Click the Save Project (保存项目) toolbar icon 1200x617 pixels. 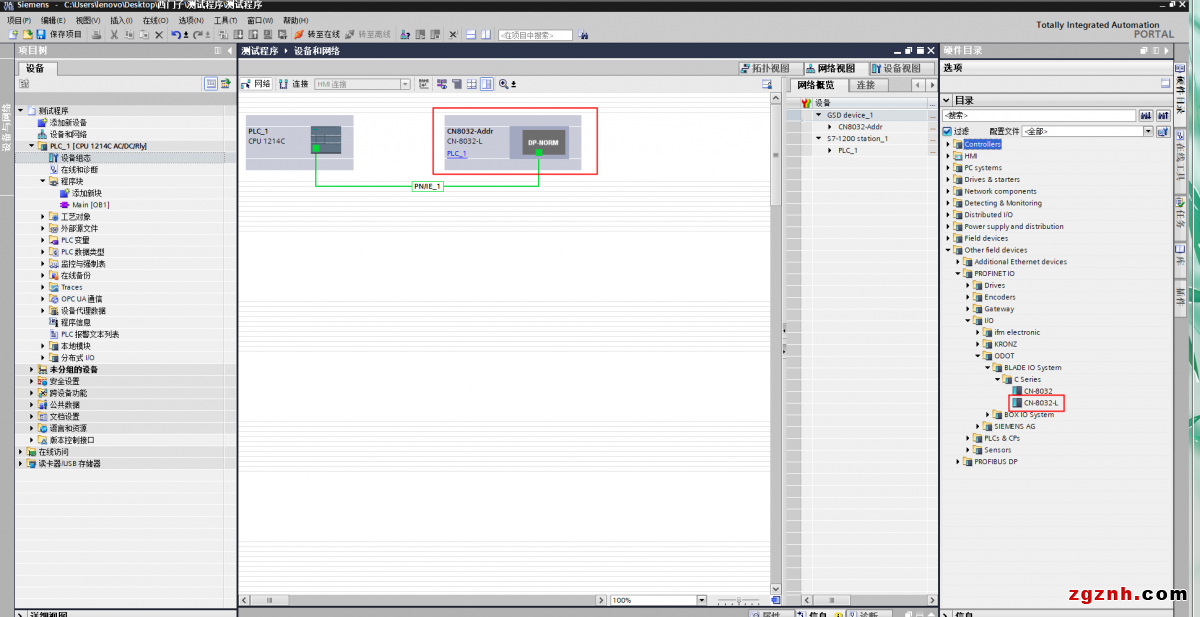(41, 34)
